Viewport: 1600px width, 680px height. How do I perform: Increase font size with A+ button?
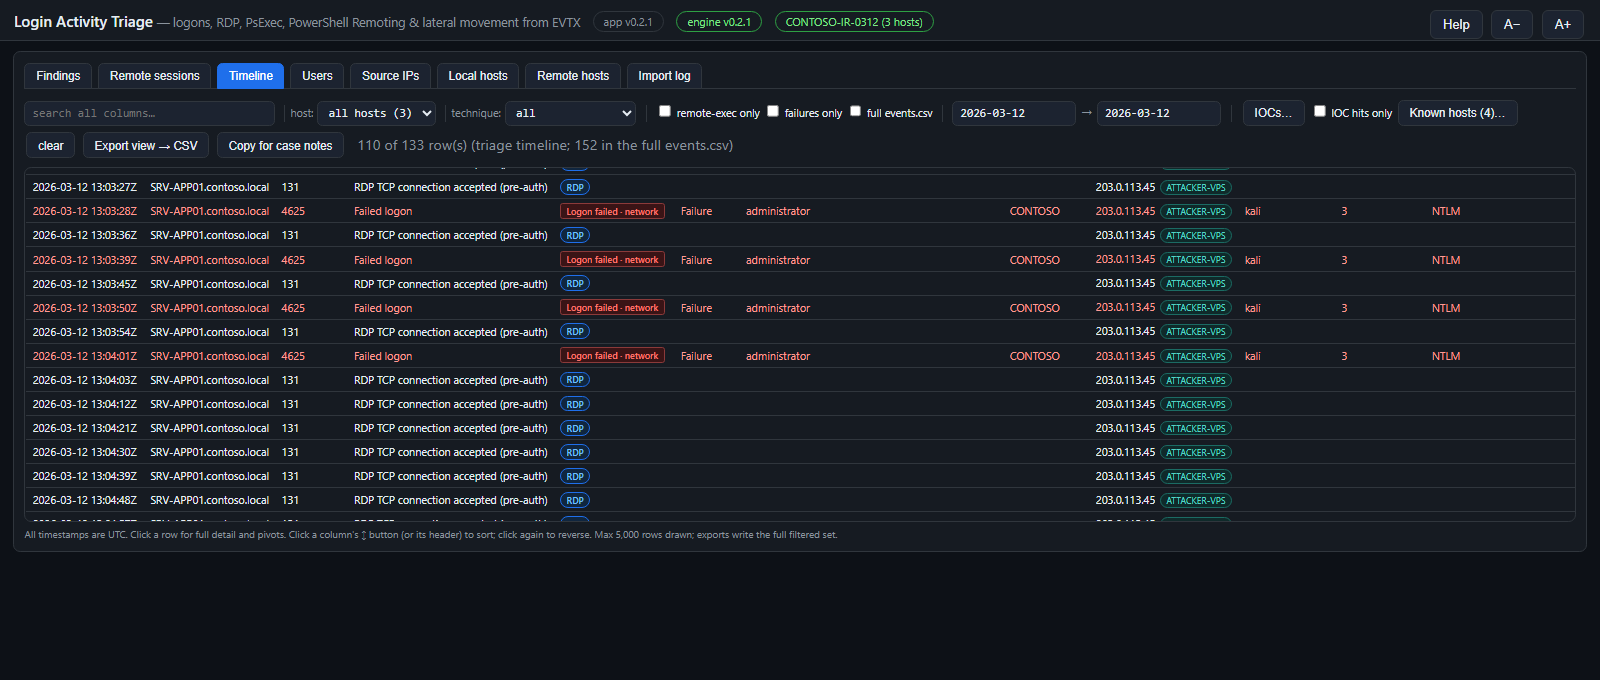[x=1563, y=25]
